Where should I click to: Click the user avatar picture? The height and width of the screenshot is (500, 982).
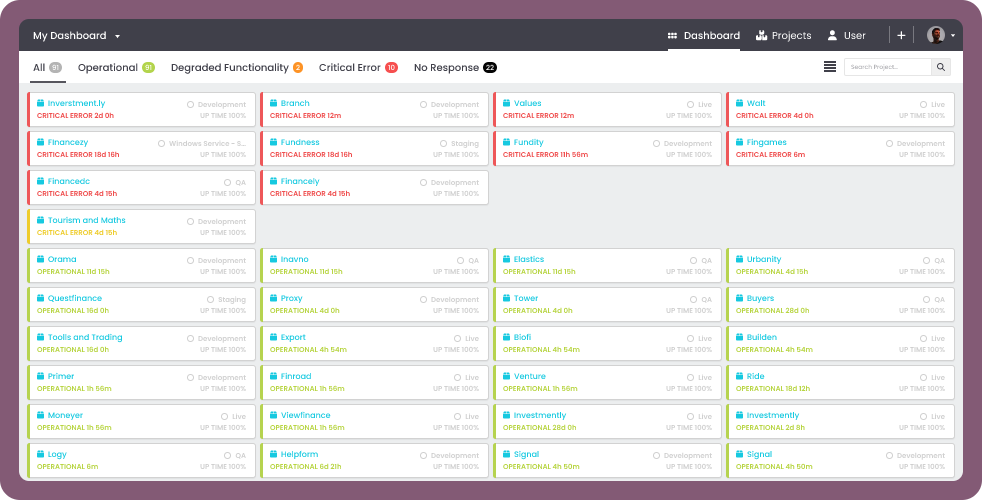(x=936, y=35)
